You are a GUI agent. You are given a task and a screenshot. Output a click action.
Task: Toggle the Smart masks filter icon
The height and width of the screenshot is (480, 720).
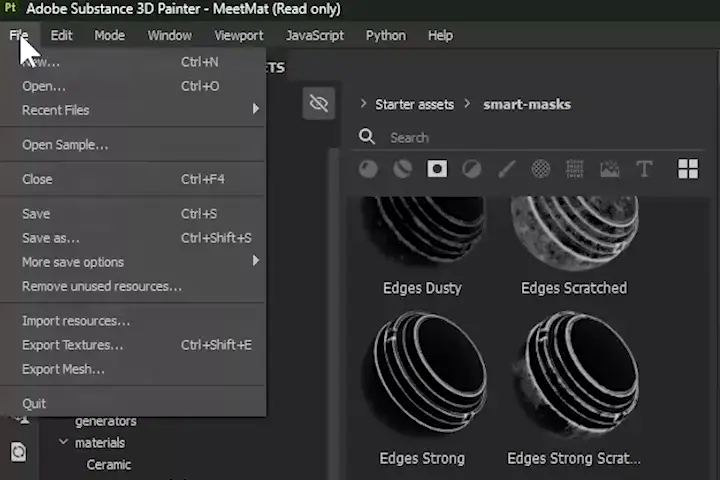coord(437,169)
